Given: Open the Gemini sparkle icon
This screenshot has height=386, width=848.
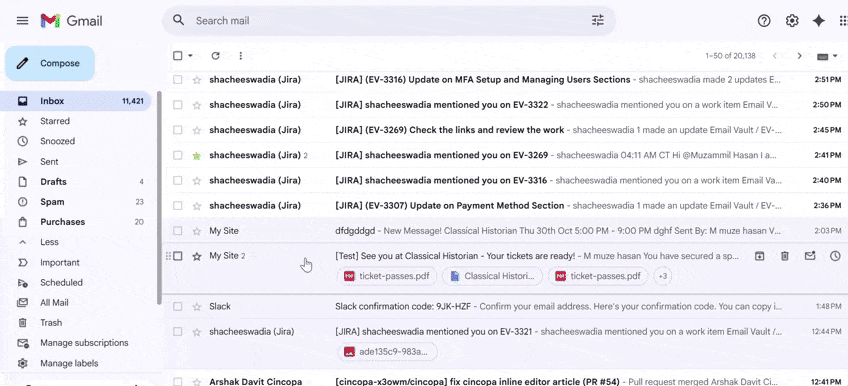Looking at the screenshot, I should click(x=819, y=21).
